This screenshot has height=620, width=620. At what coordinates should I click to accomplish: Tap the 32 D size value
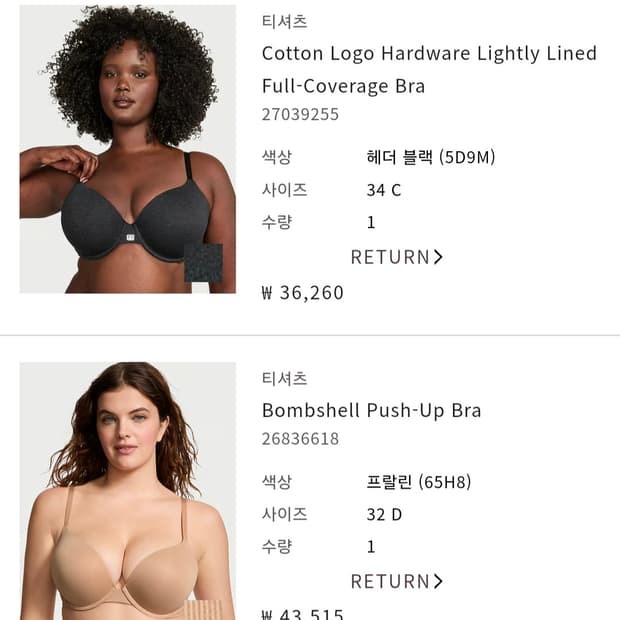point(384,515)
